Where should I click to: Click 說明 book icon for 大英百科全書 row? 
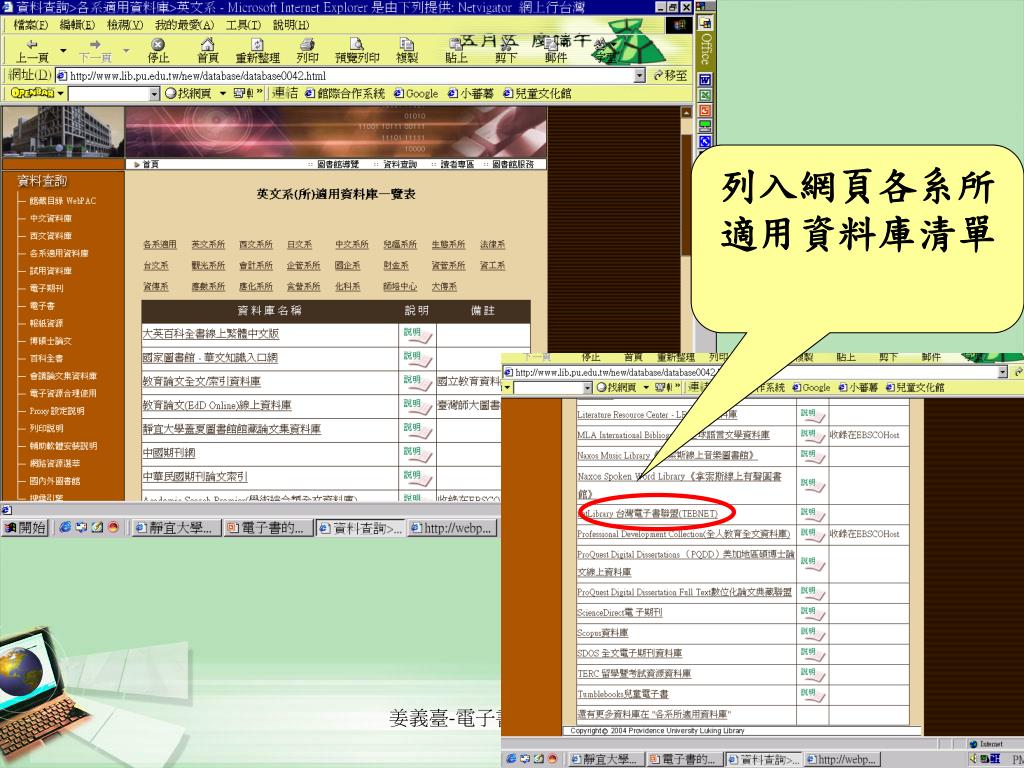417,335
